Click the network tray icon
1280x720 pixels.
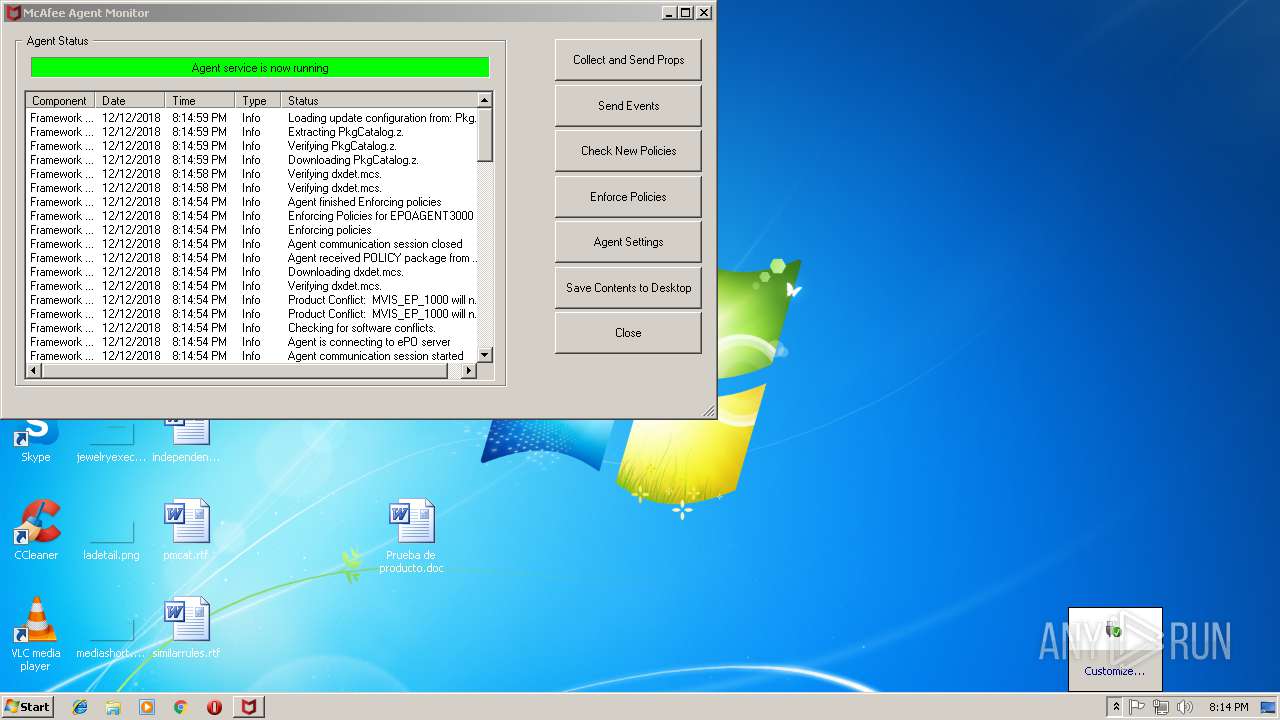tap(1161, 707)
